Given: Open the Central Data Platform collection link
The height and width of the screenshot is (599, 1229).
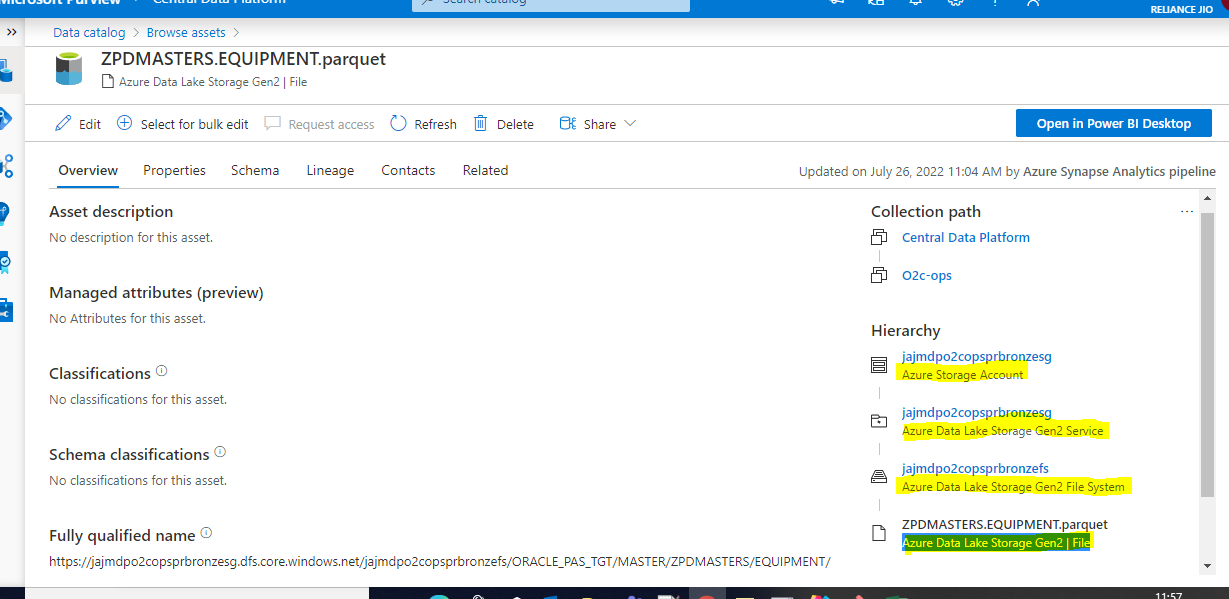Looking at the screenshot, I should pos(966,238).
